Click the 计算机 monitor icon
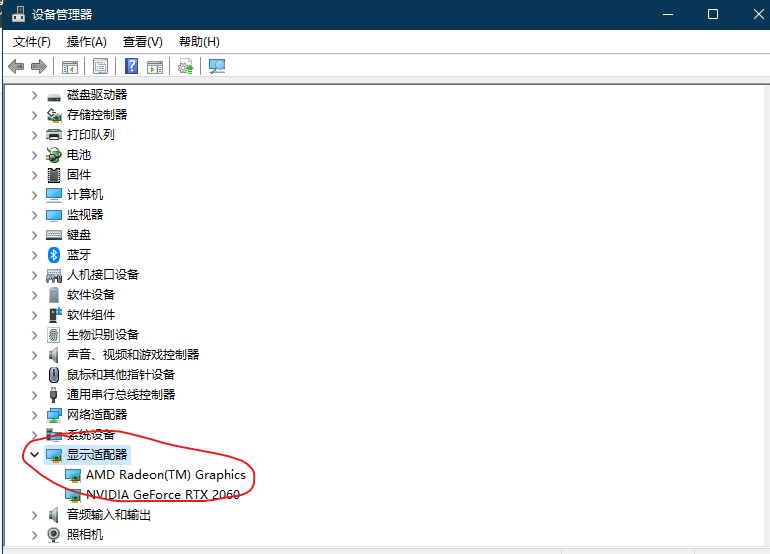Image resolution: width=770 pixels, height=554 pixels. (54, 195)
